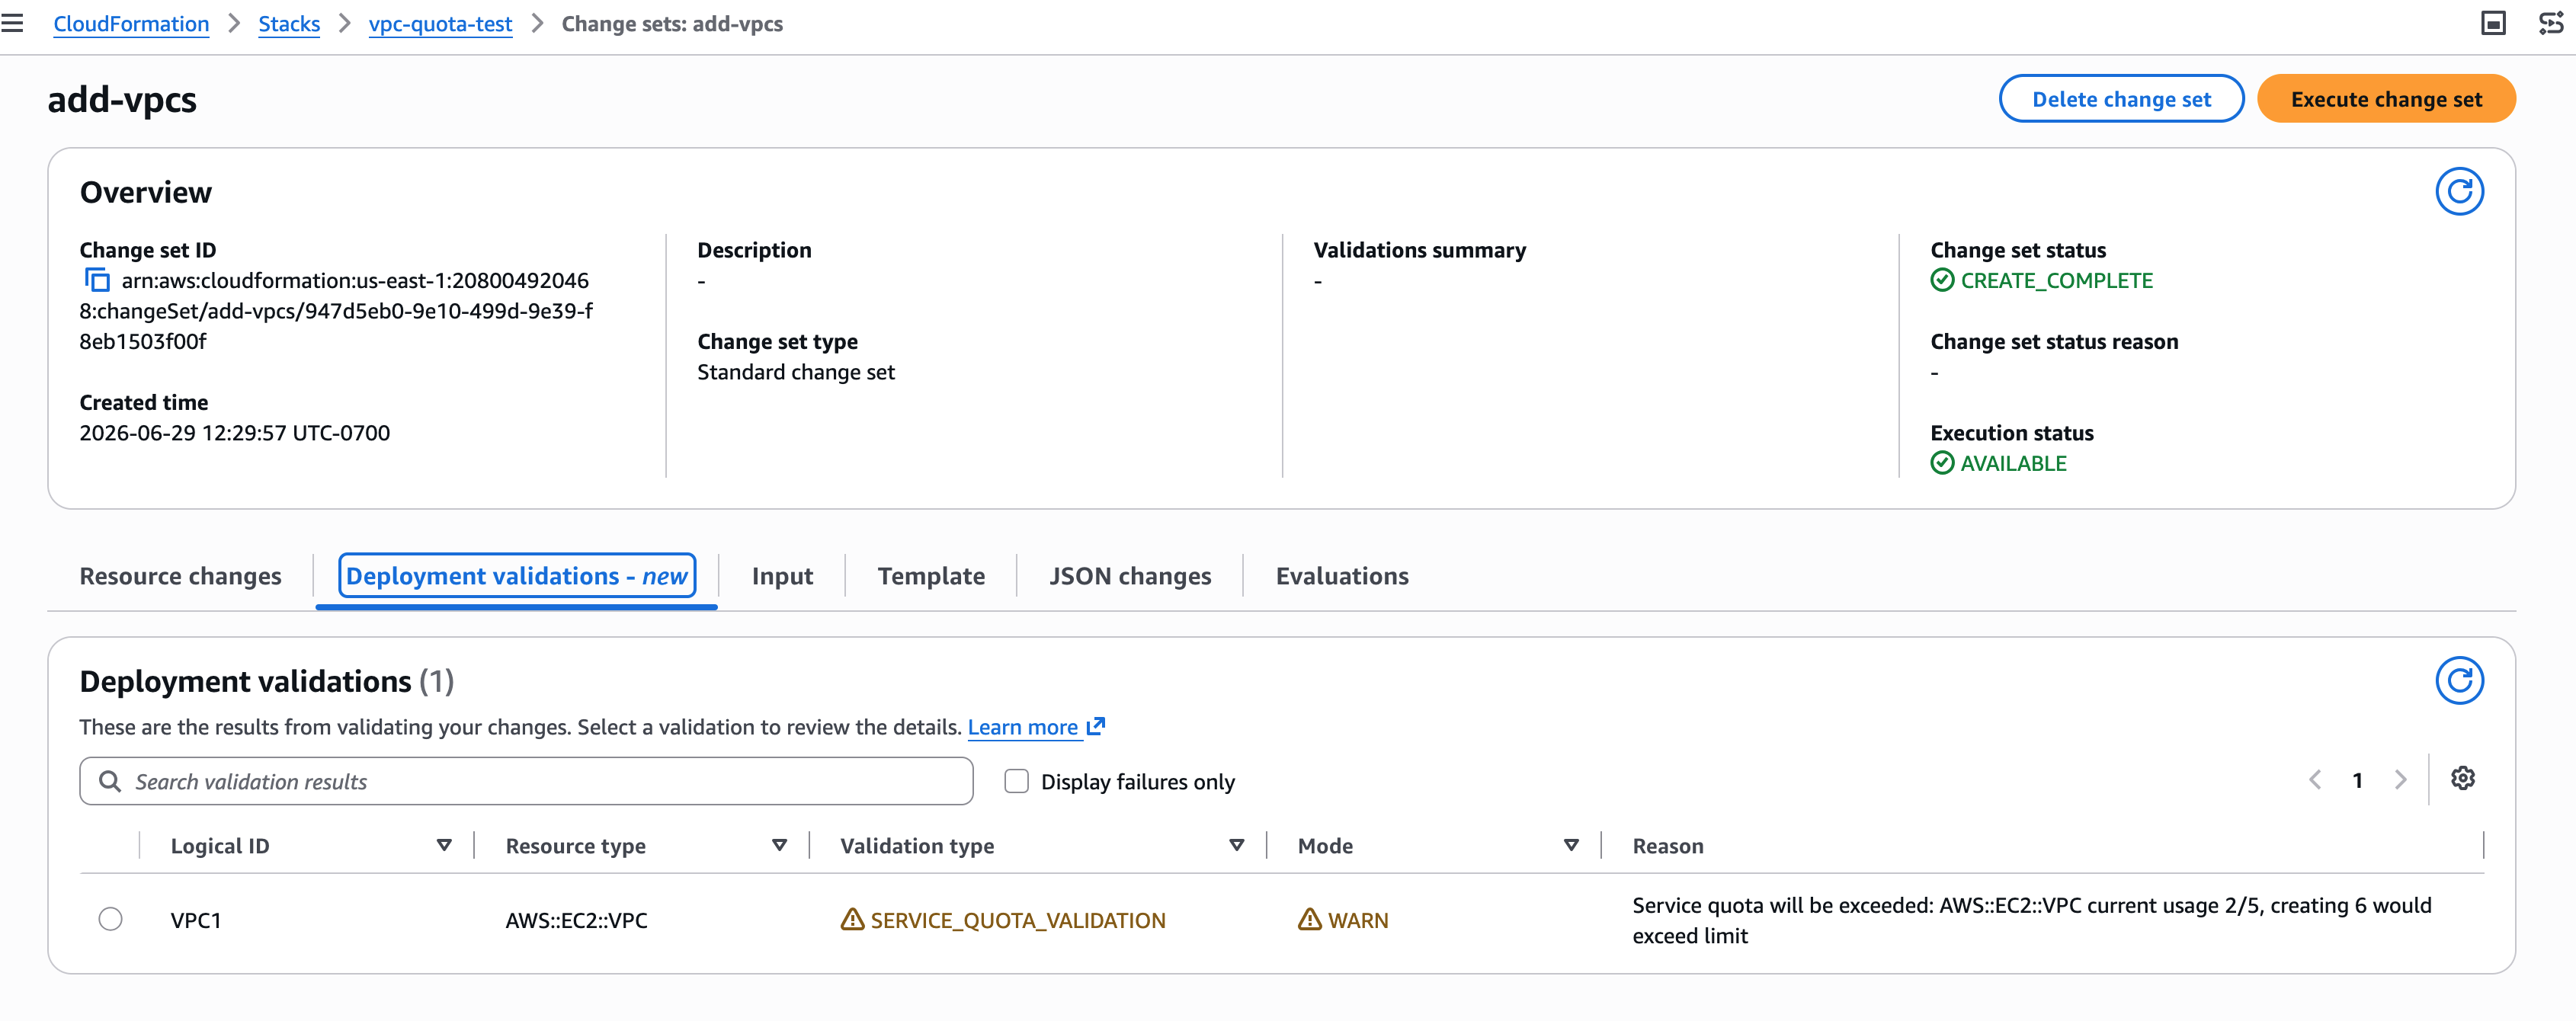Viewport: 2576px width, 1021px height.
Task: Click the Deployment validations (1) heading
Action: tap(266, 682)
